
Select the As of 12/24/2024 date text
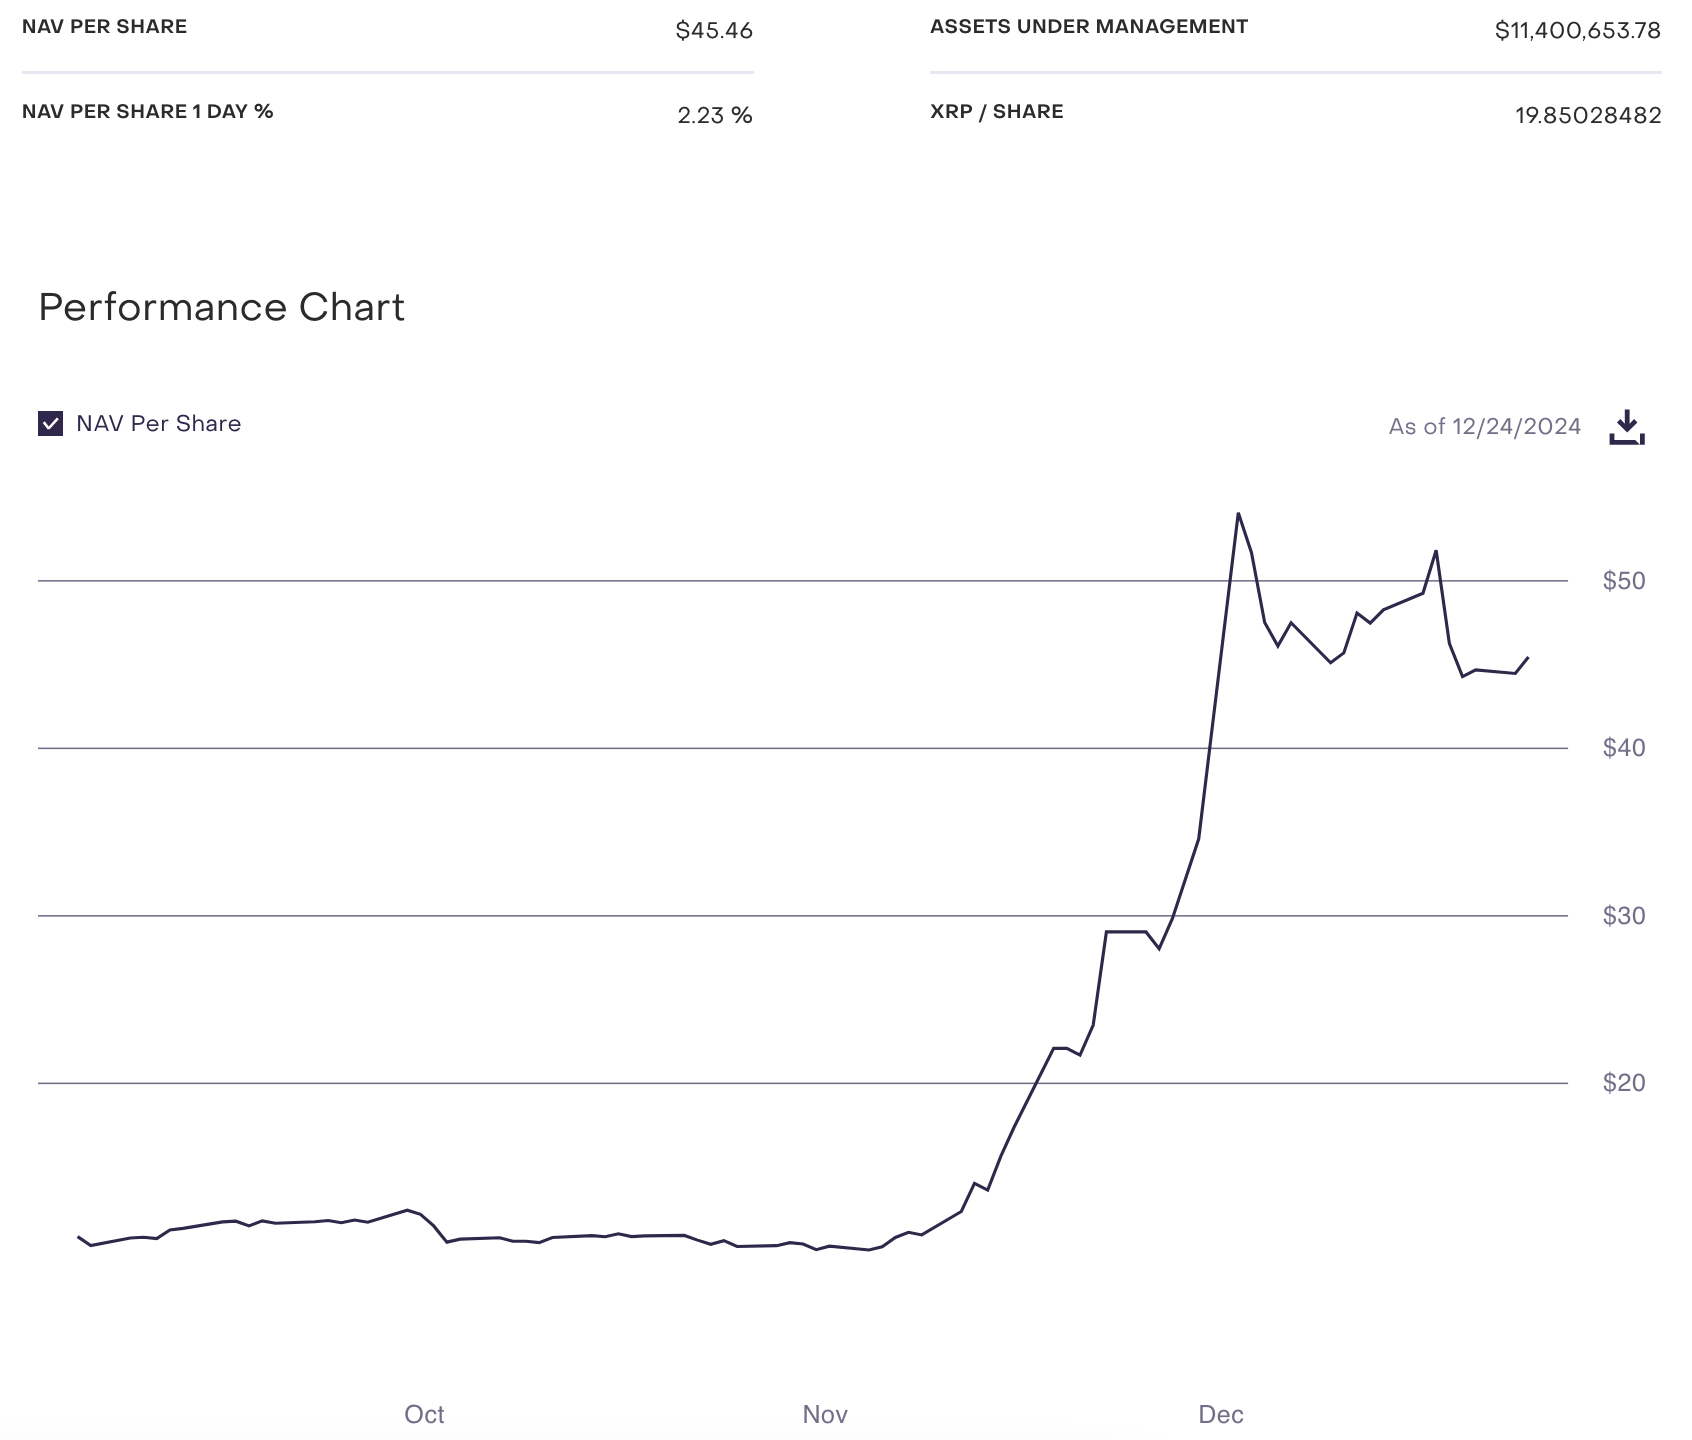pyautogui.click(x=1484, y=427)
